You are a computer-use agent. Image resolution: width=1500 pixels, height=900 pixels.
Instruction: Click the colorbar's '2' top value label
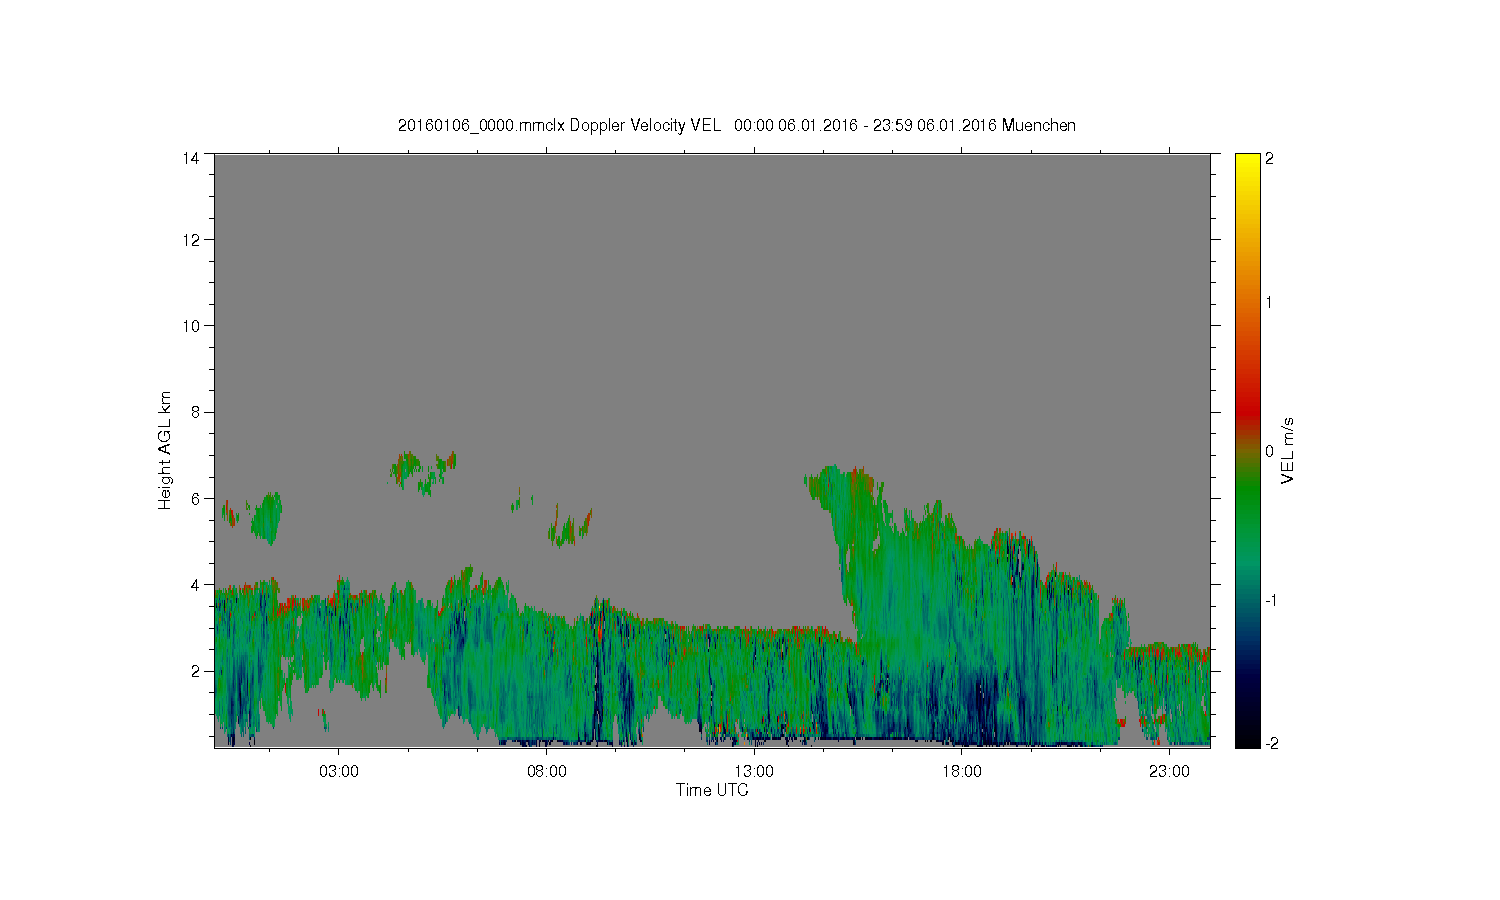1269,159
